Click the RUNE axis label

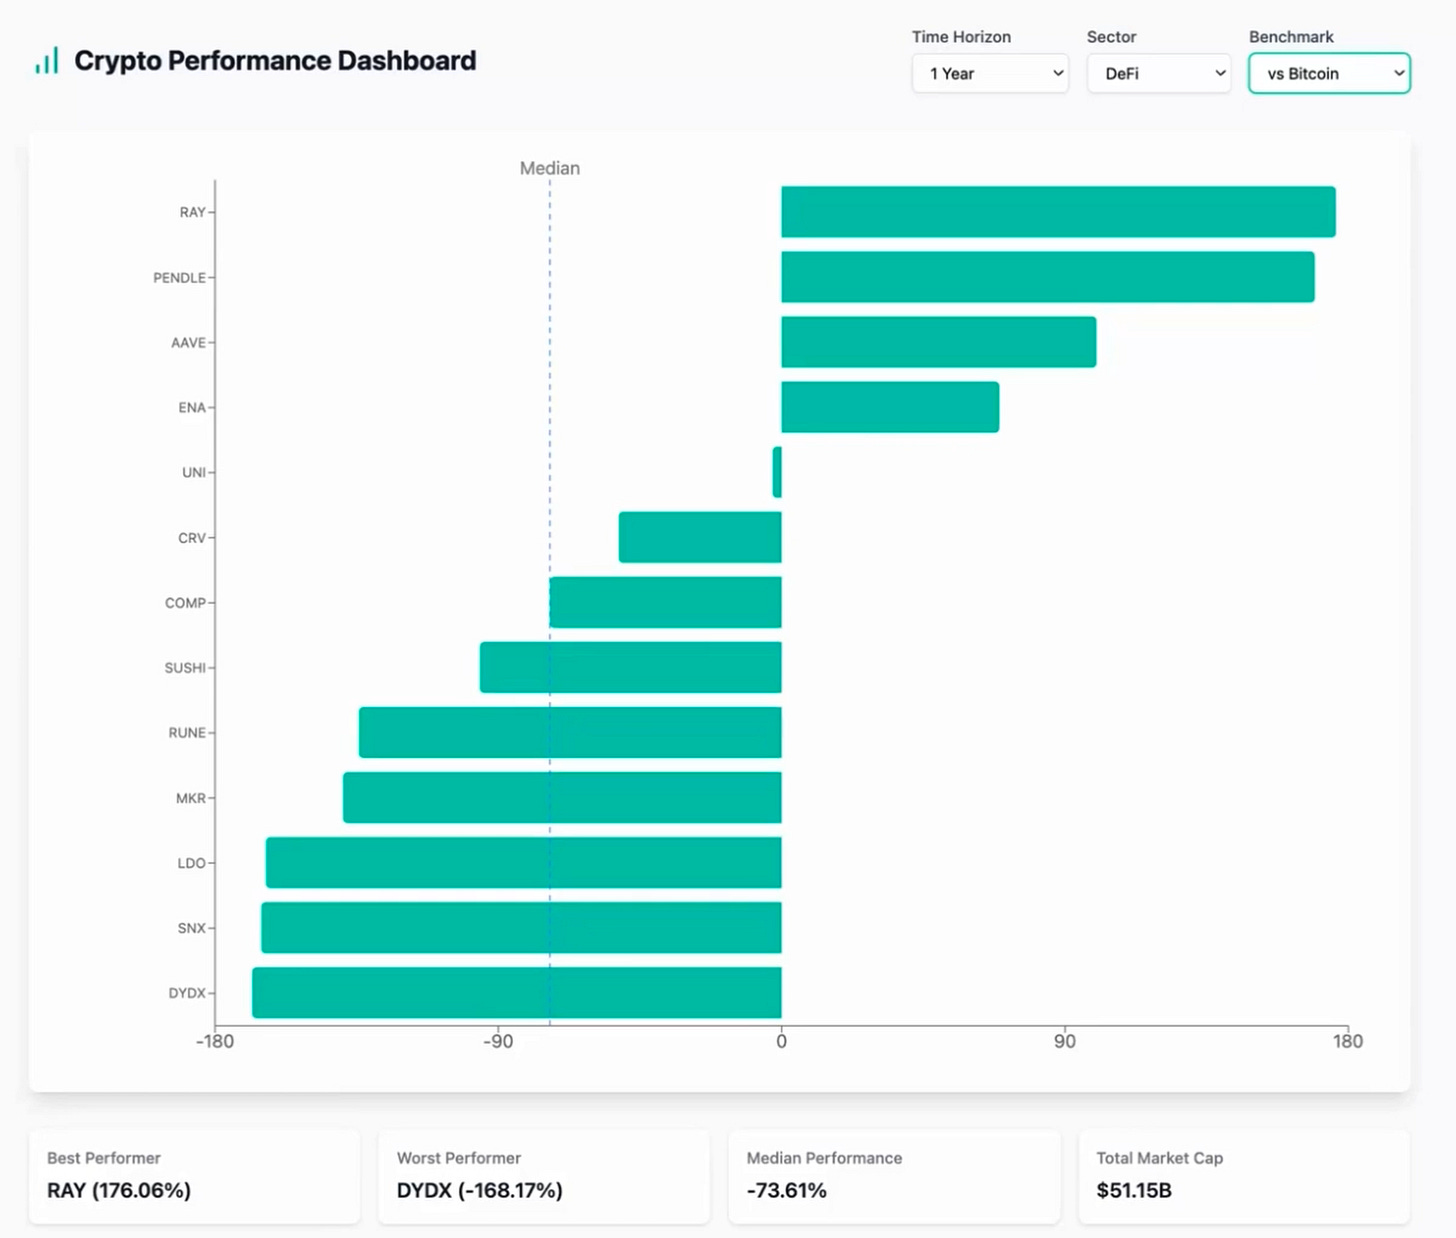point(187,732)
